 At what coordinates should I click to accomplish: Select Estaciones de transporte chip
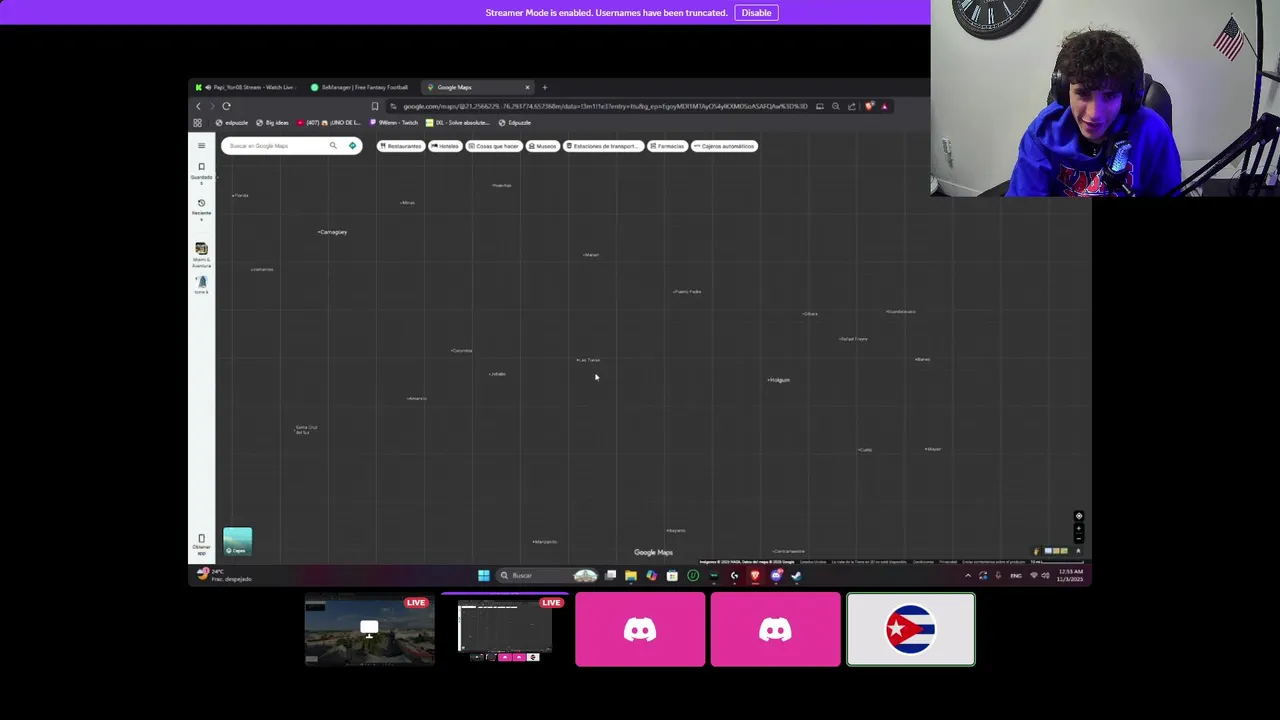point(602,146)
